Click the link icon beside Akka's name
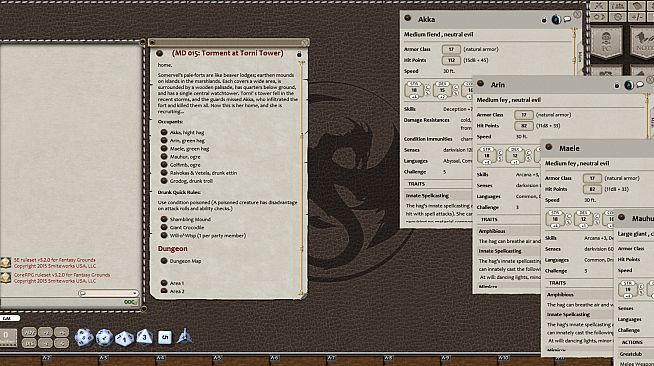This screenshot has width=654, height=366. (407, 18)
